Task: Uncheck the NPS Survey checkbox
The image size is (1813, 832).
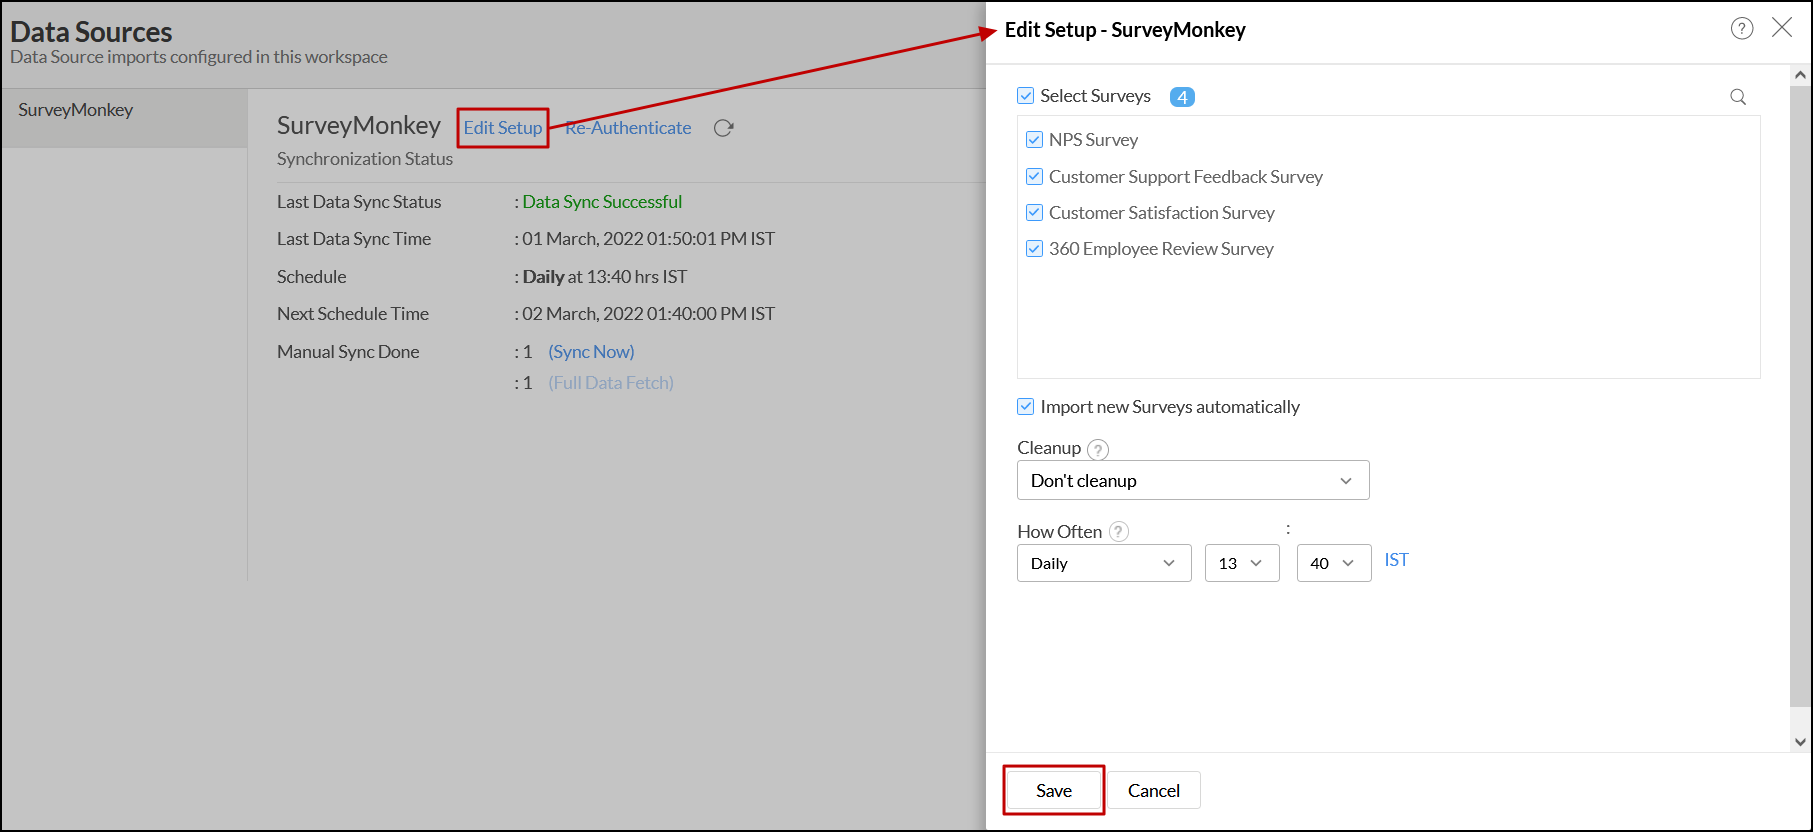Action: coord(1034,140)
